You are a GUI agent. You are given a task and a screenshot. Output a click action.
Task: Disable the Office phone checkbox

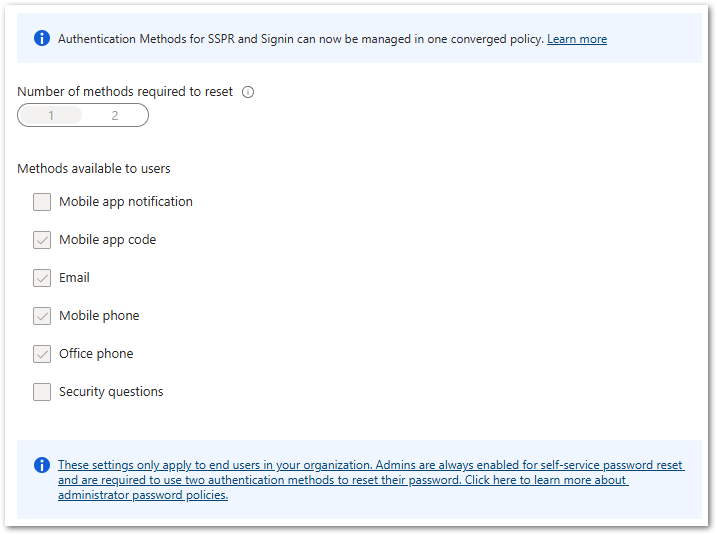coord(42,354)
